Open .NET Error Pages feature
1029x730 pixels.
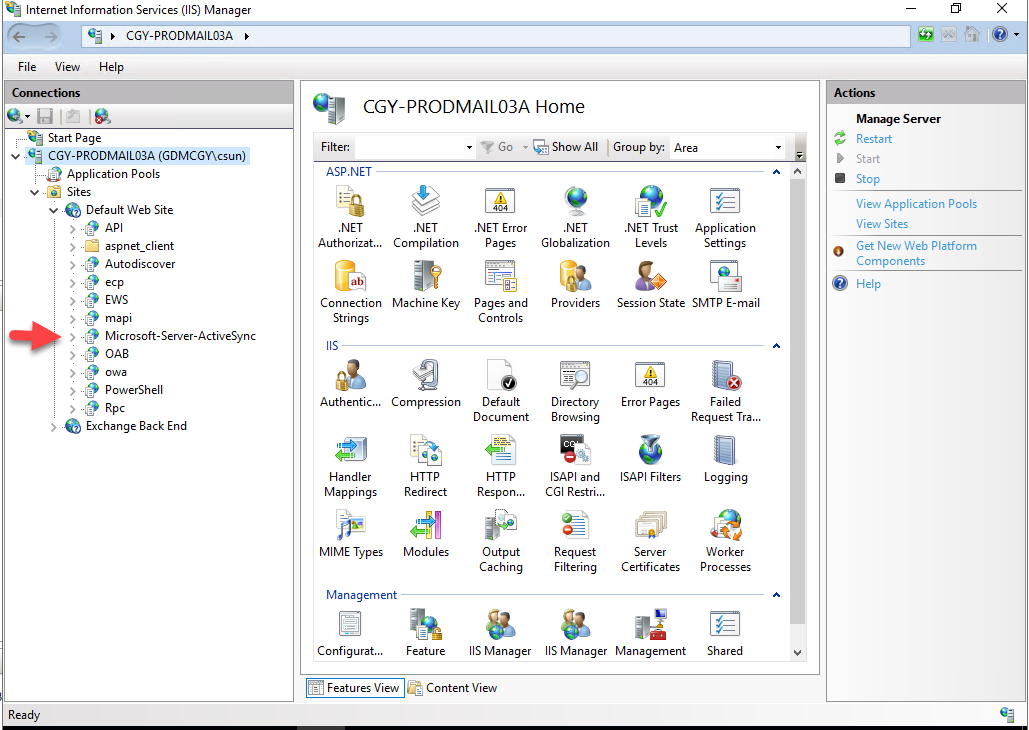tap(500, 217)
